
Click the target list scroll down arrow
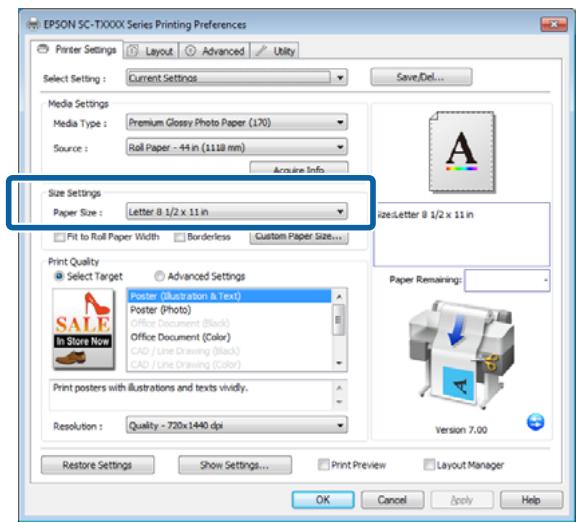click(x=339, y=363)
